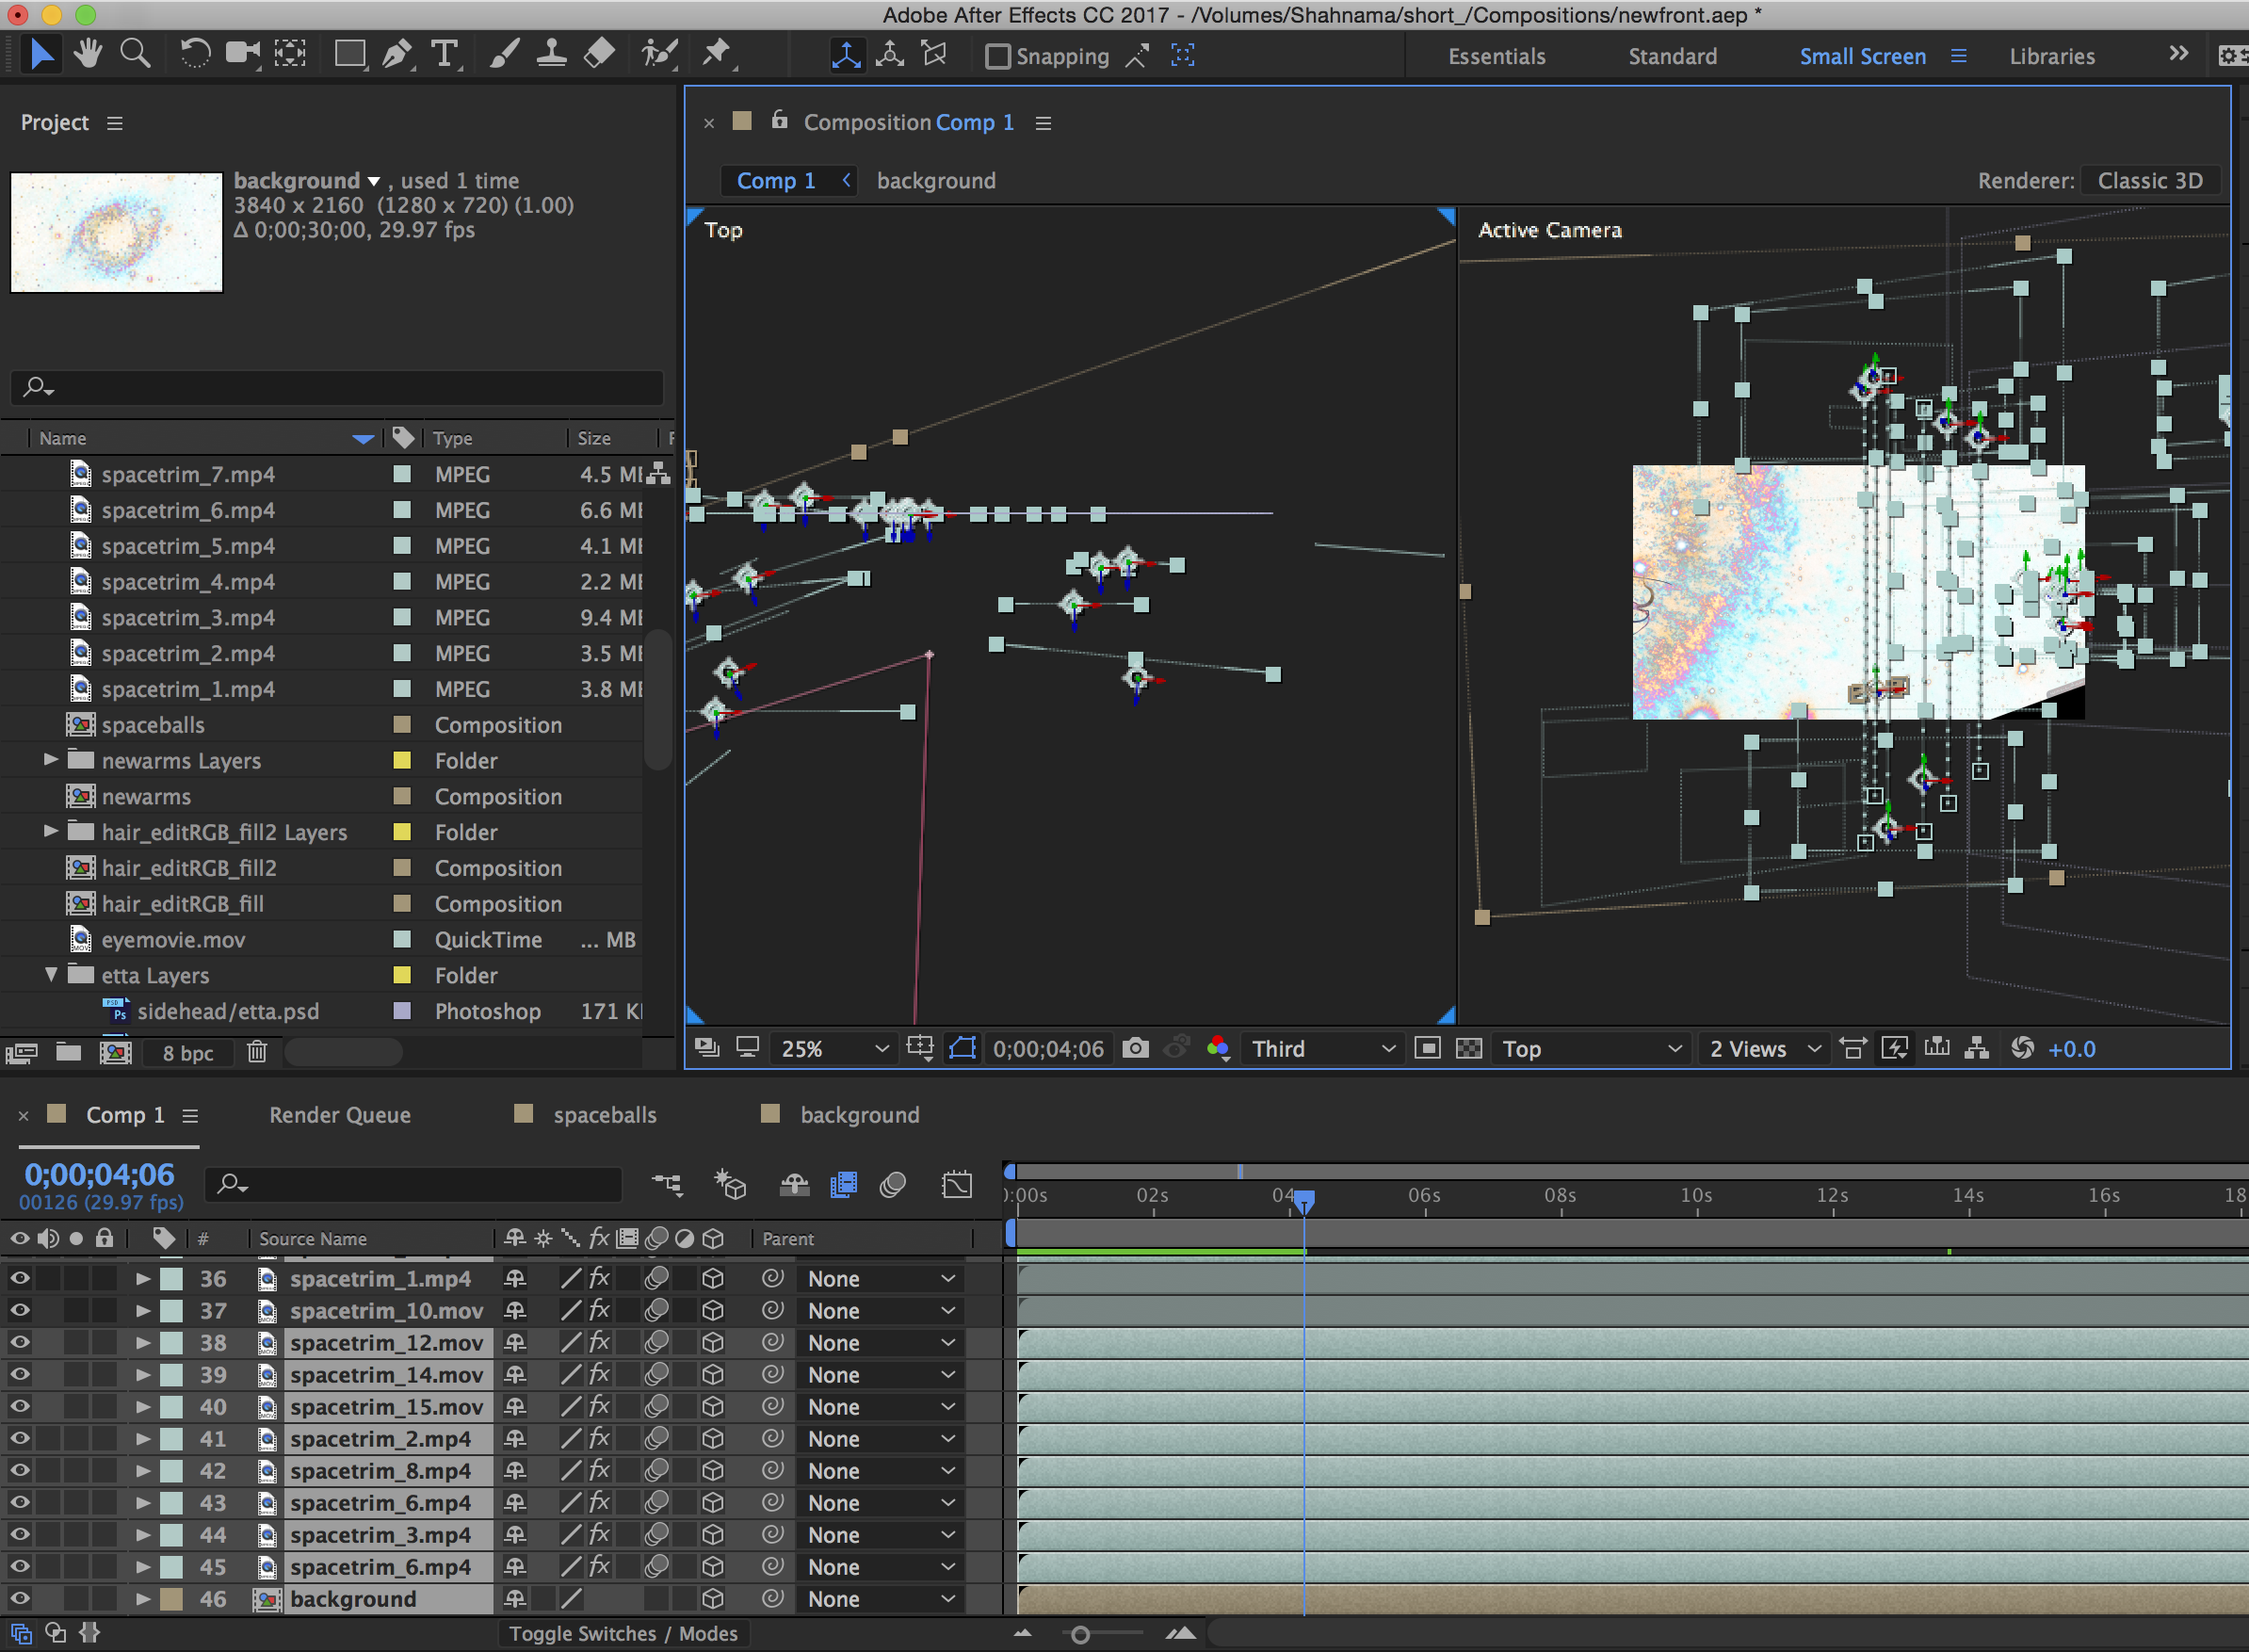
Task: Take a snapshot with camera icon
Action: click(1135, 1048)
